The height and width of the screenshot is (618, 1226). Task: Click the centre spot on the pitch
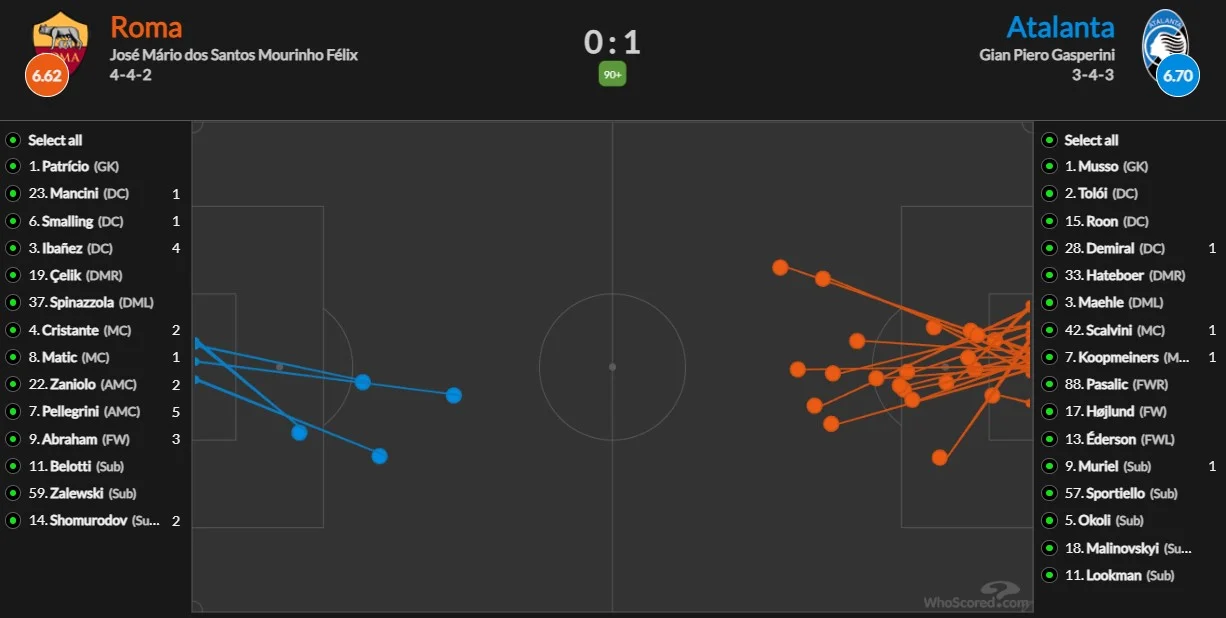tap(612, 367)
